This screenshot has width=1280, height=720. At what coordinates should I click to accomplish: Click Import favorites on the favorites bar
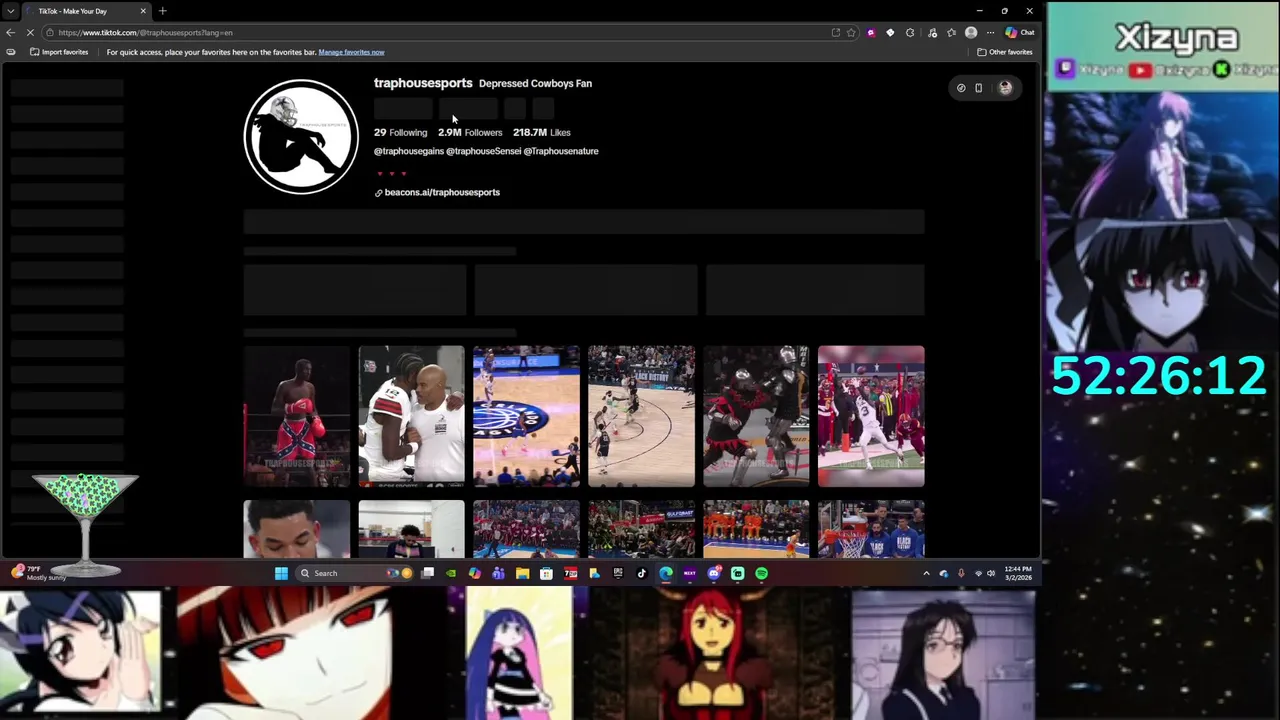tap(59, 52)
